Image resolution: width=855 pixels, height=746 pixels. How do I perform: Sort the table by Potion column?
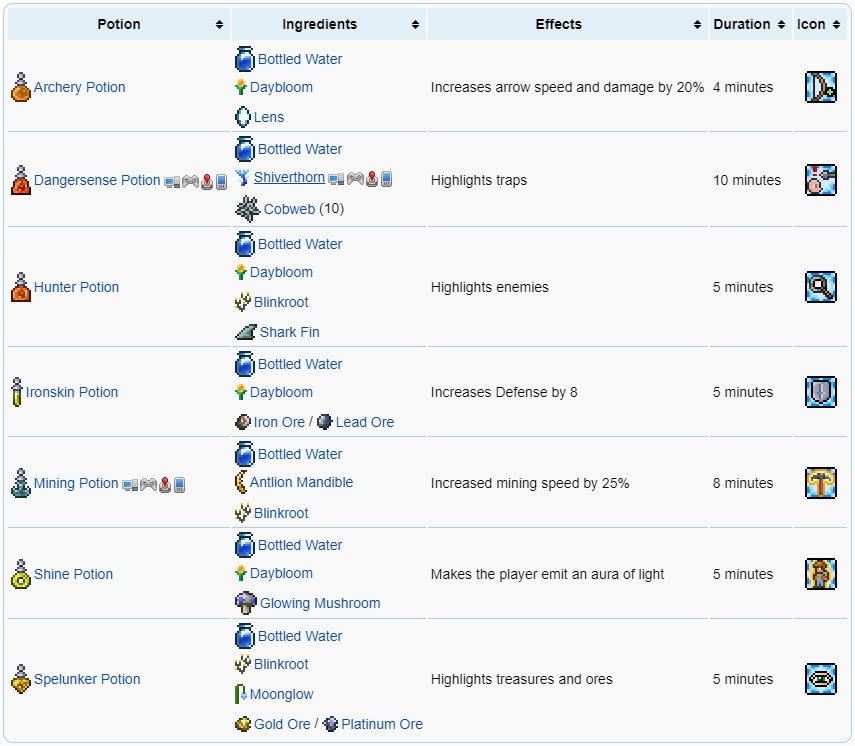(x=219, y=25)
